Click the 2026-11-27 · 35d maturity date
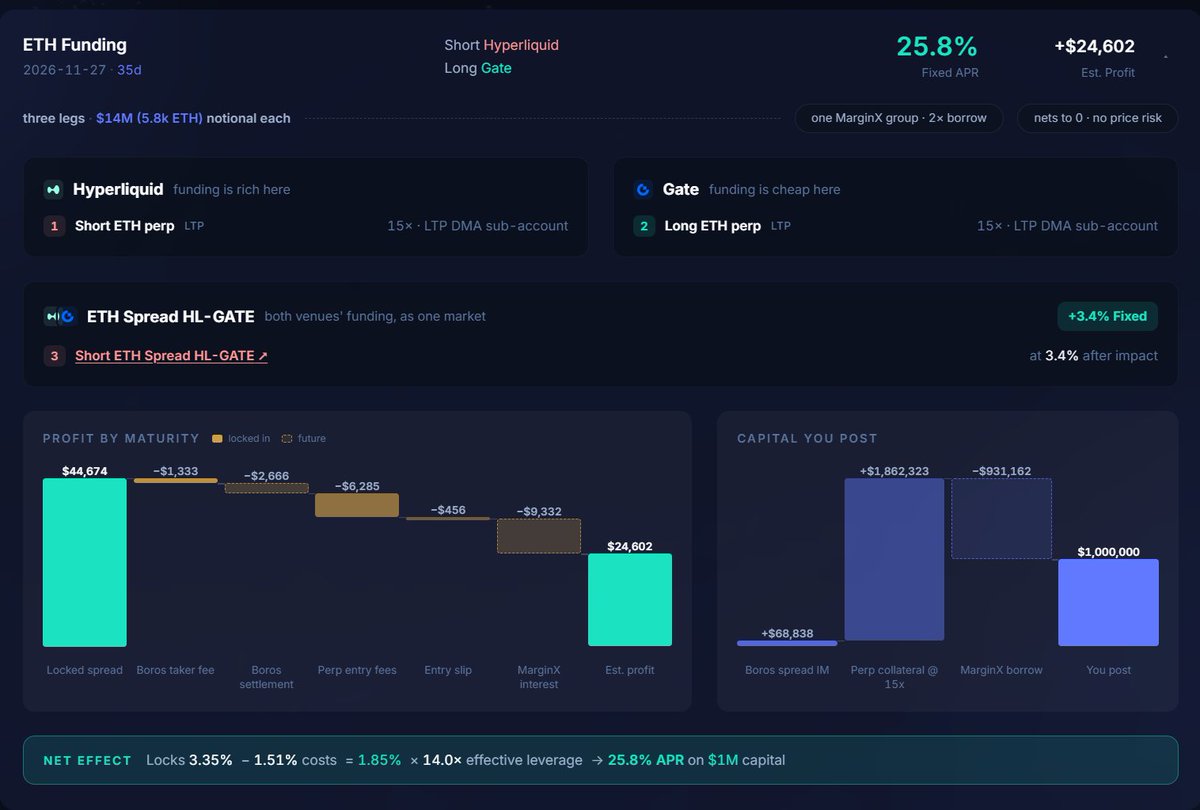 tap(83, 70)
